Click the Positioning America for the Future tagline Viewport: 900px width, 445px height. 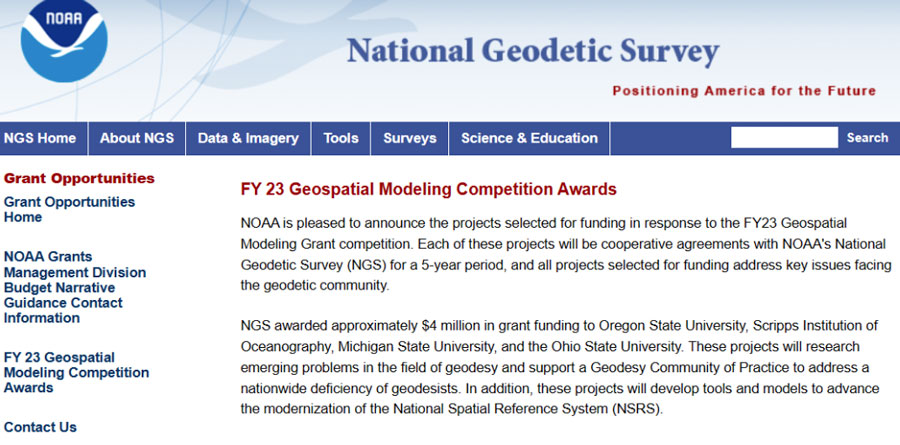pyautogui.click(x=744, y=91)
